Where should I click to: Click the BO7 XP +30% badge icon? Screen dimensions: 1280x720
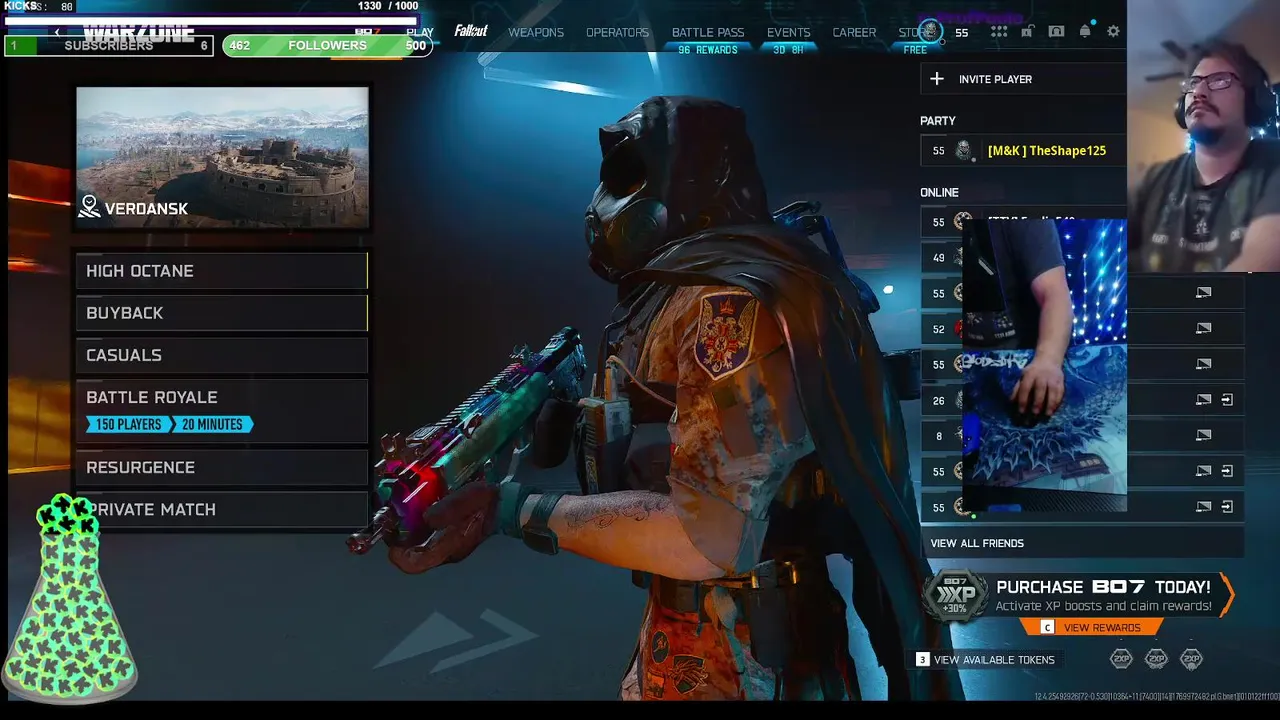(x=954, y=598)
